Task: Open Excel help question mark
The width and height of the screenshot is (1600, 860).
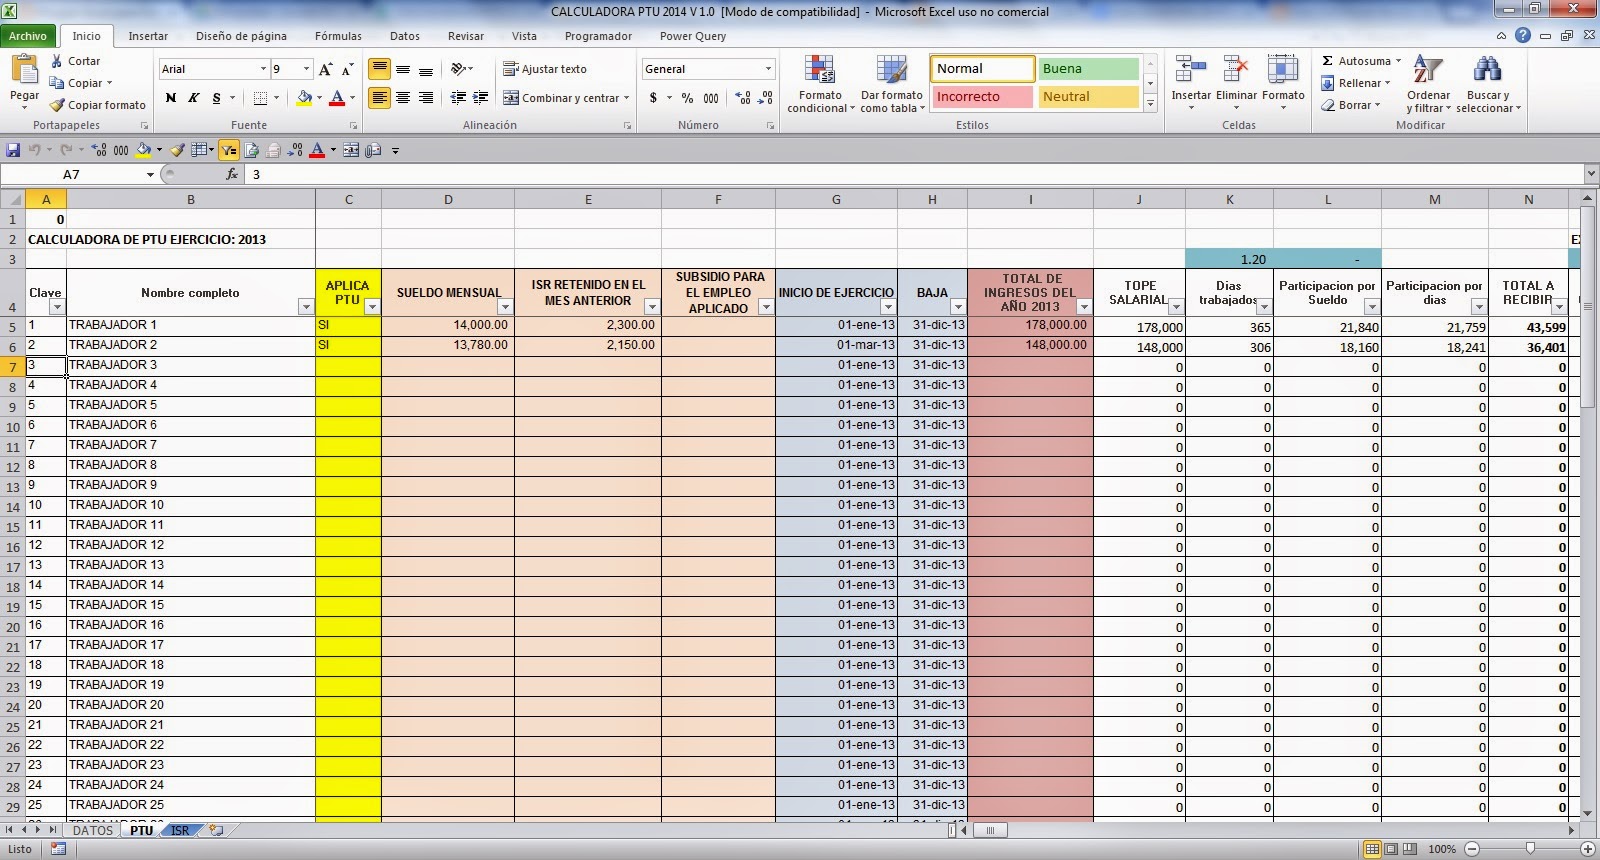Action: click(1523, 35)
